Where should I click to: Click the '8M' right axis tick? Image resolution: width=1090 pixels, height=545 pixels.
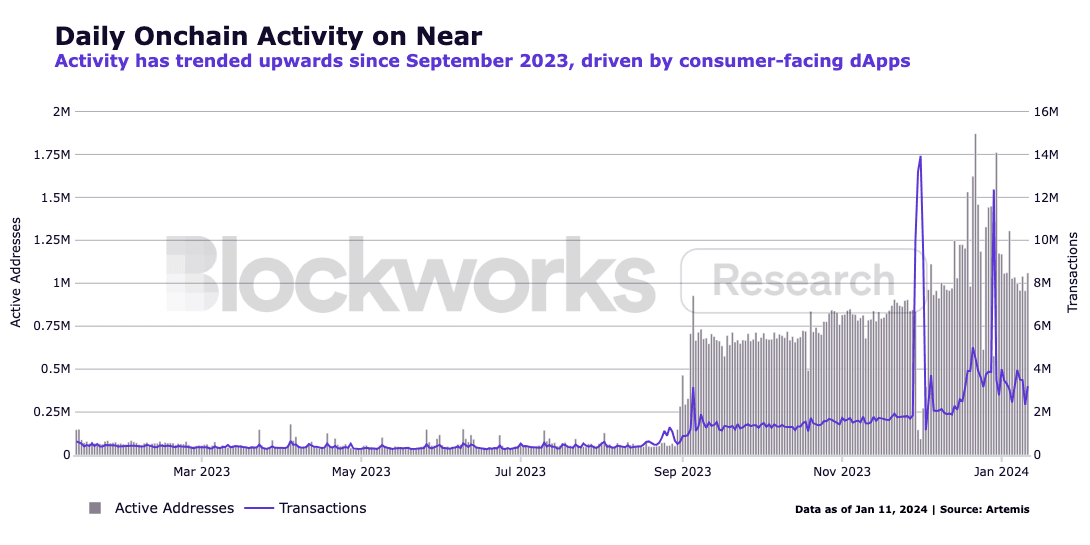(x=1043, y=283)
